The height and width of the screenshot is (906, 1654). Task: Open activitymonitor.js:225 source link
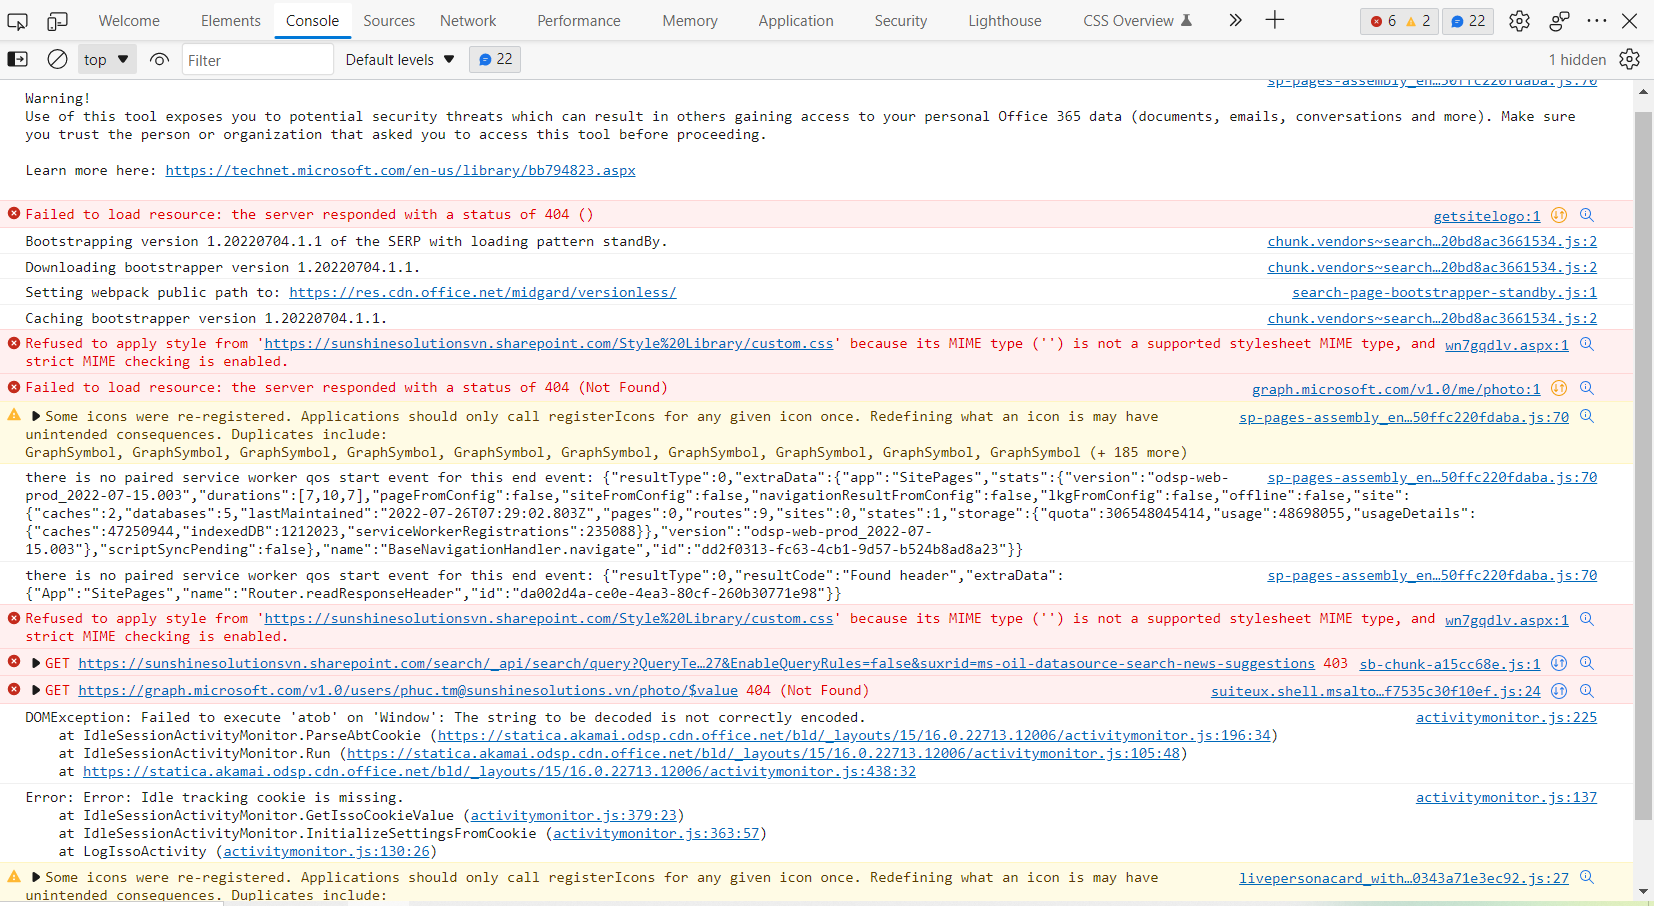(x=1506, y=717)
